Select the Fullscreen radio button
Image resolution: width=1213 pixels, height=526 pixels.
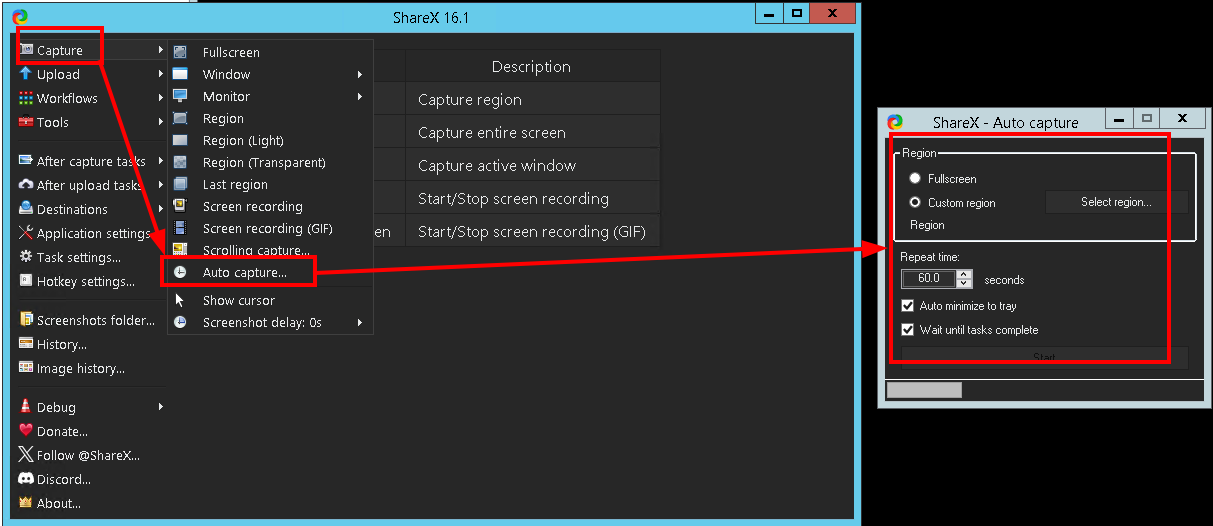[x=914, y=178]
